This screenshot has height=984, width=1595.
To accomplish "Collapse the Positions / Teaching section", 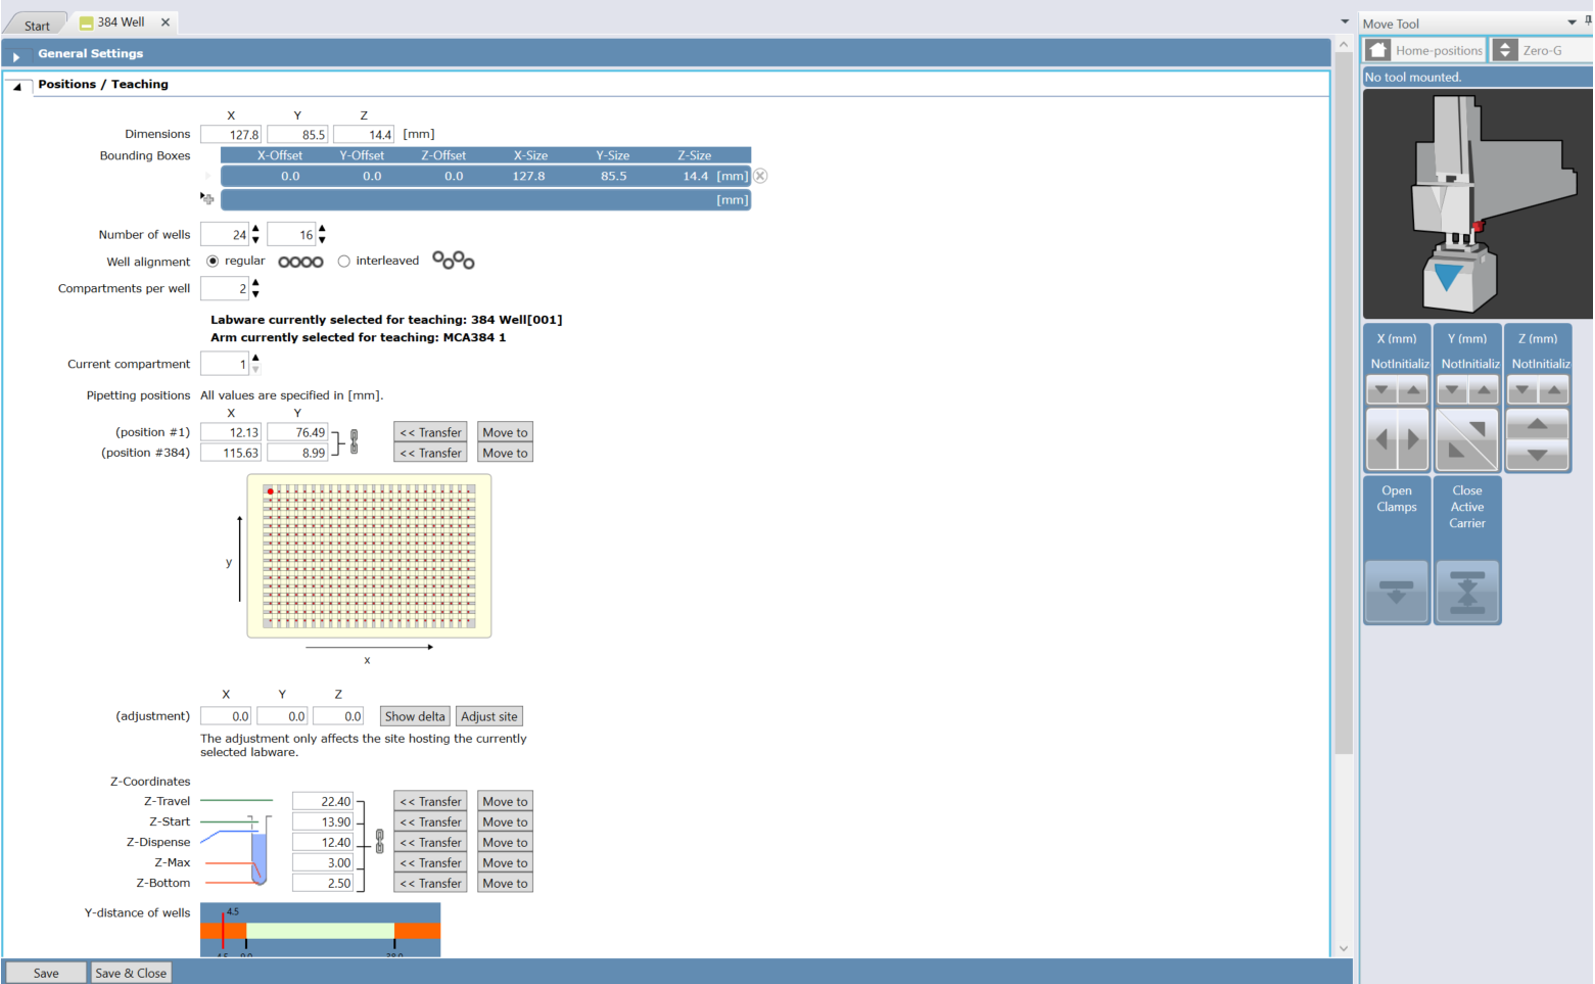I will 17,86.
